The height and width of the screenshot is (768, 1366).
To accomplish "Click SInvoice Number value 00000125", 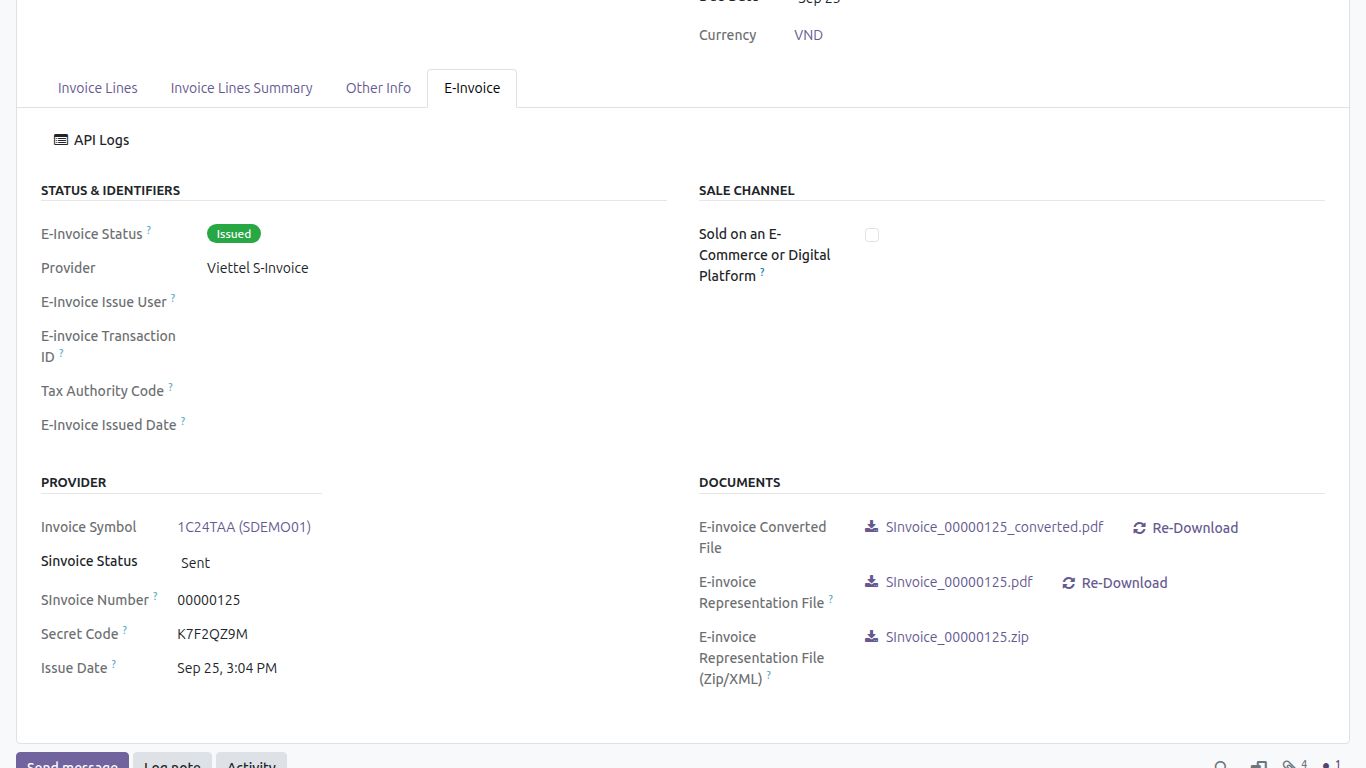I will pyautogui.click(x=209, y=601).
